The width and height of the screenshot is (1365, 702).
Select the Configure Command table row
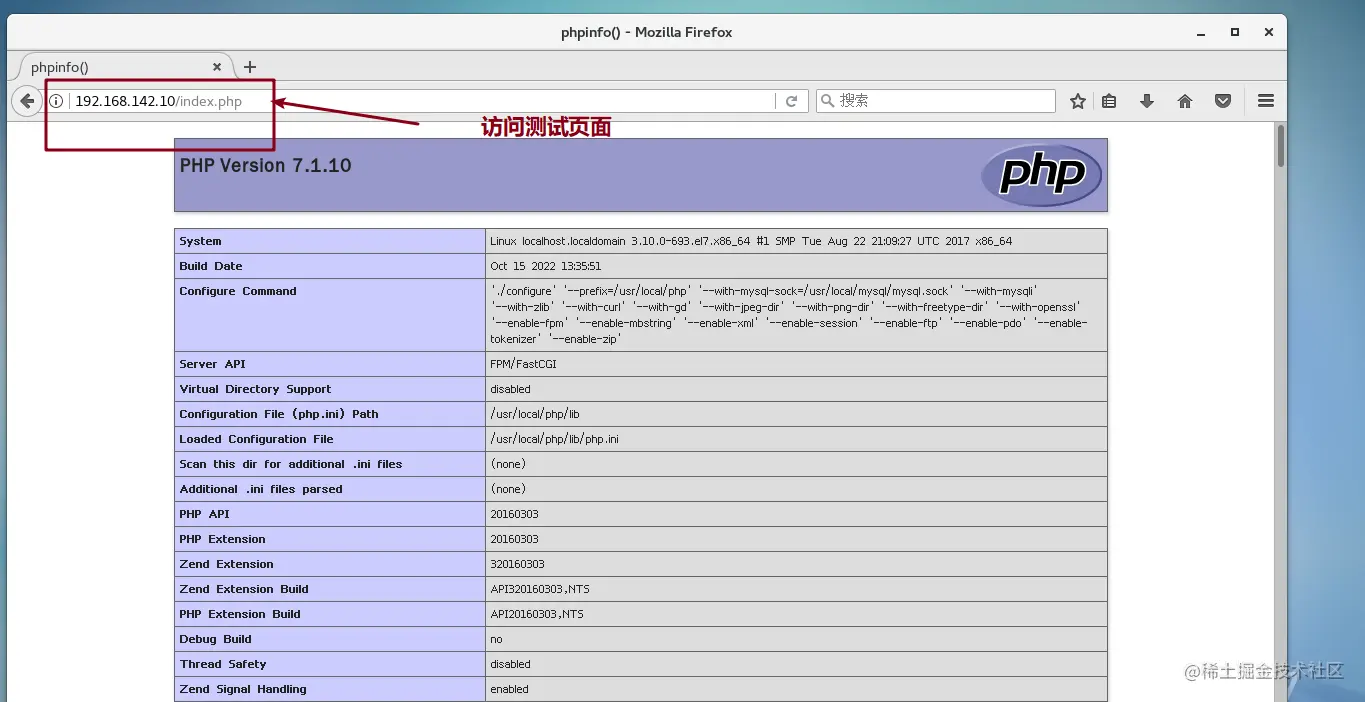tap(640, 314)
